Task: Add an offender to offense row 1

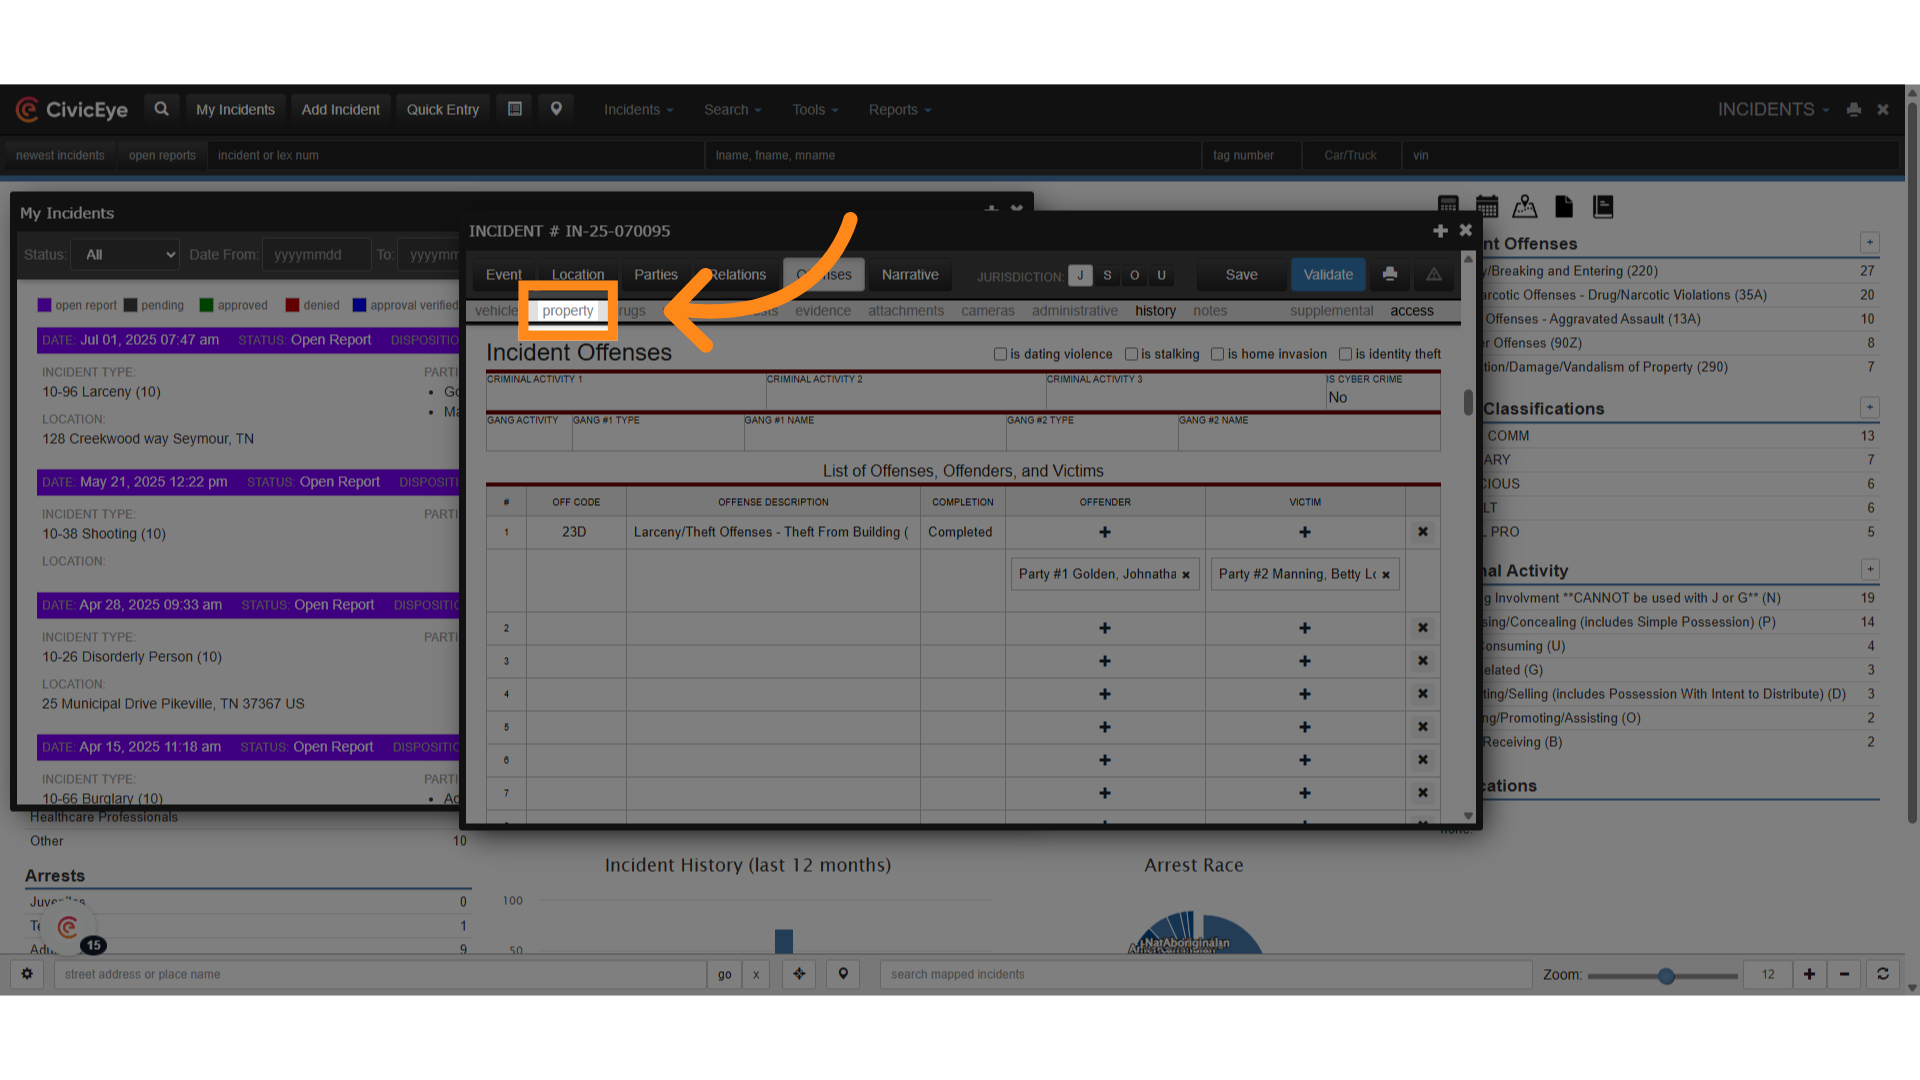Action: point(1105,532)
